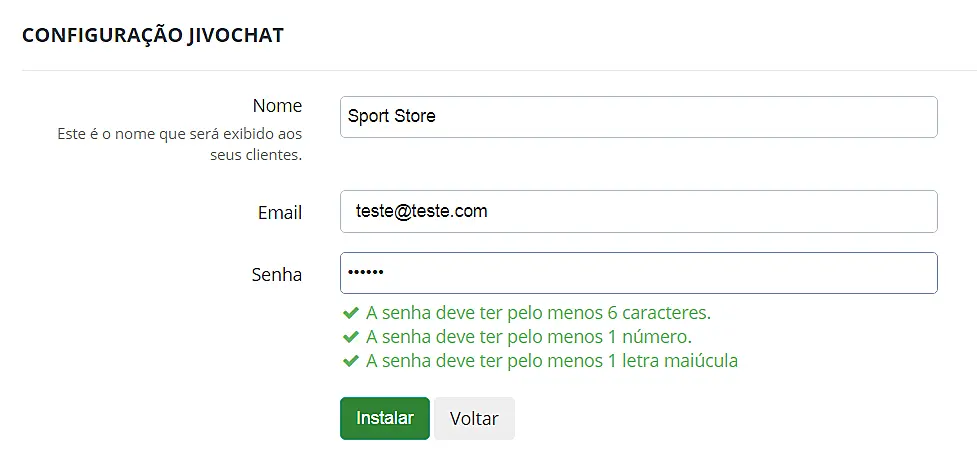The image size is (977, 466).
Task: Click the 'pelo menos 1 número' message
Action: pos(529,336)
